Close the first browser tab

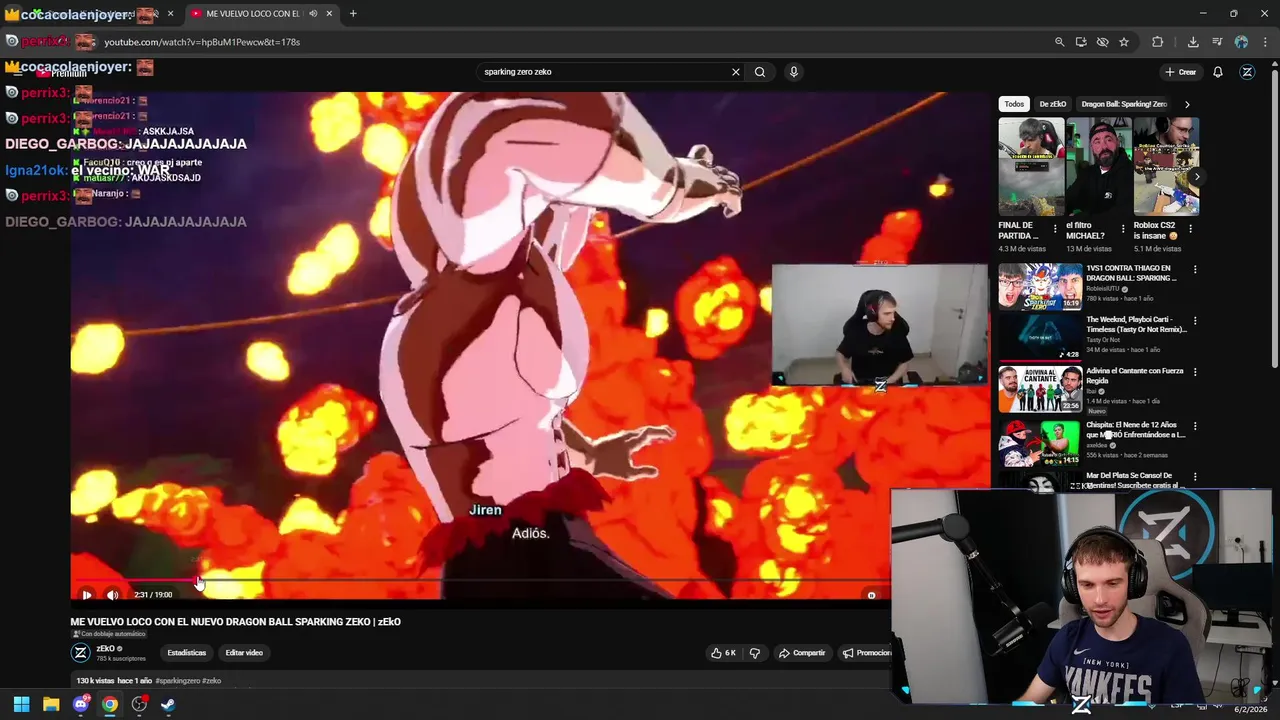(171, 14)
